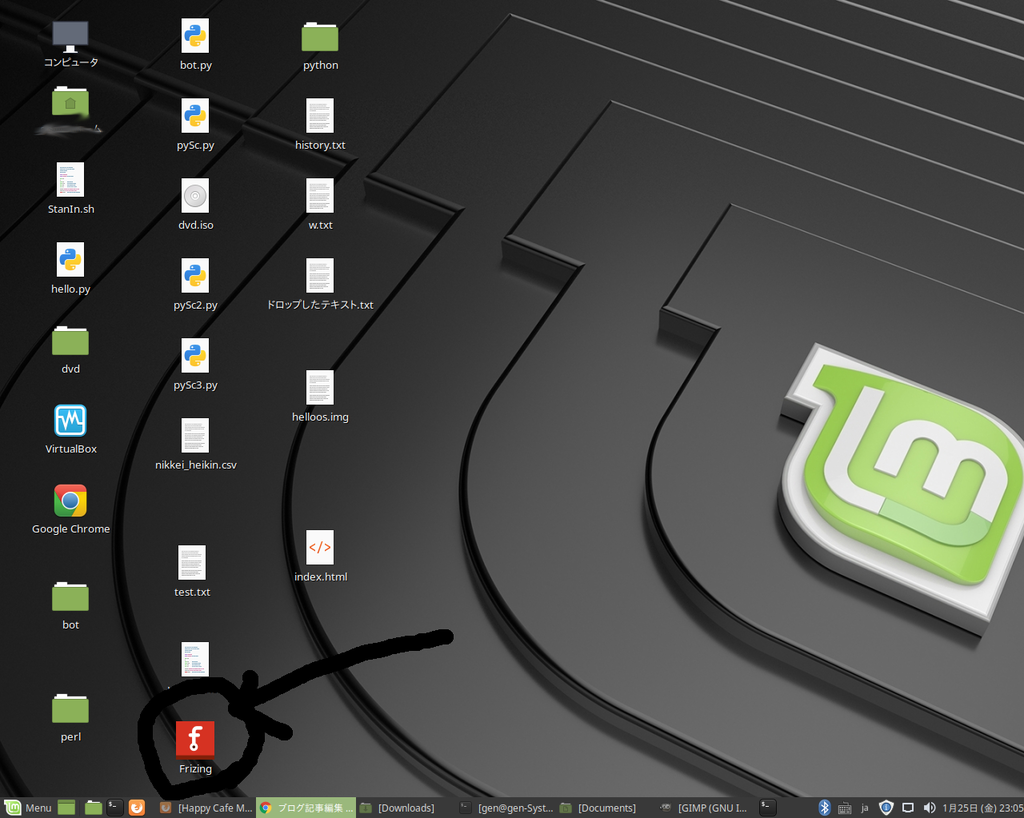Select the perl folder
Image resolution: width=1024 pixels, height=818 pixels.
71,708
